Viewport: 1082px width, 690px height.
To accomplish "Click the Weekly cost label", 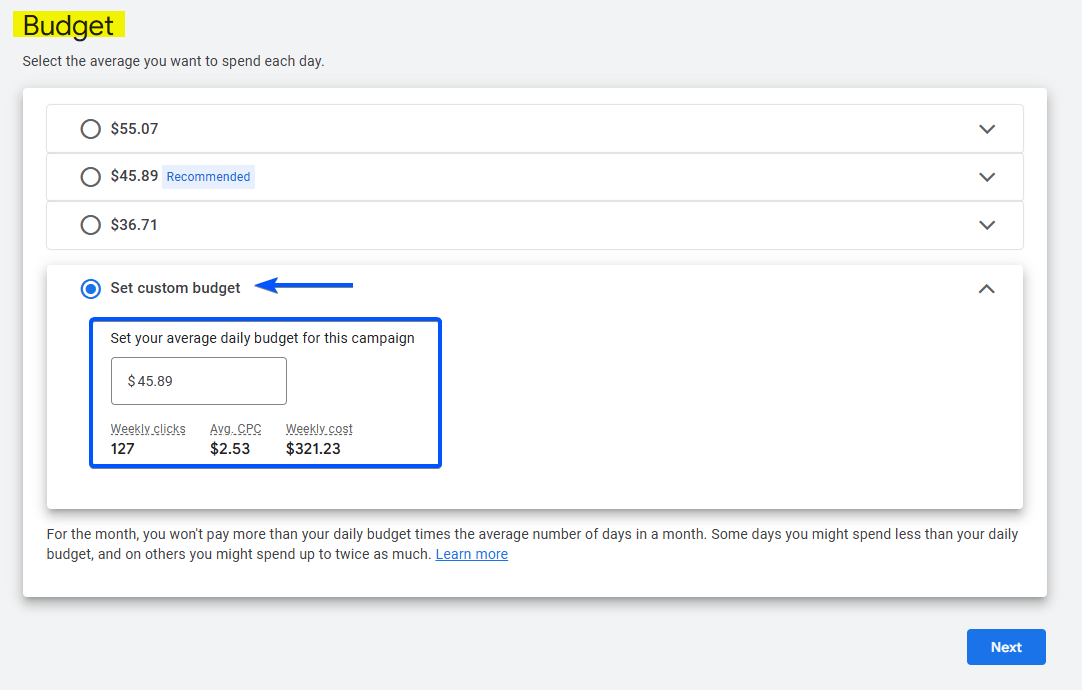I will 319,429.
